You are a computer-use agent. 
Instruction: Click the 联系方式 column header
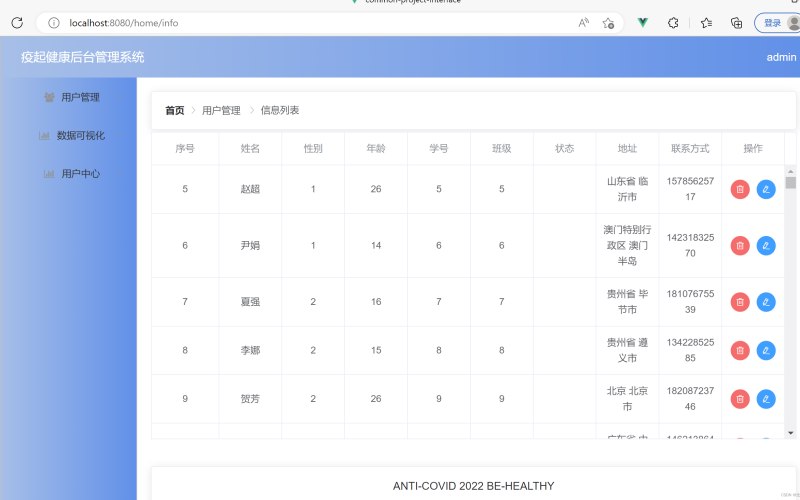pyautogui.click(x=690, y=148)
